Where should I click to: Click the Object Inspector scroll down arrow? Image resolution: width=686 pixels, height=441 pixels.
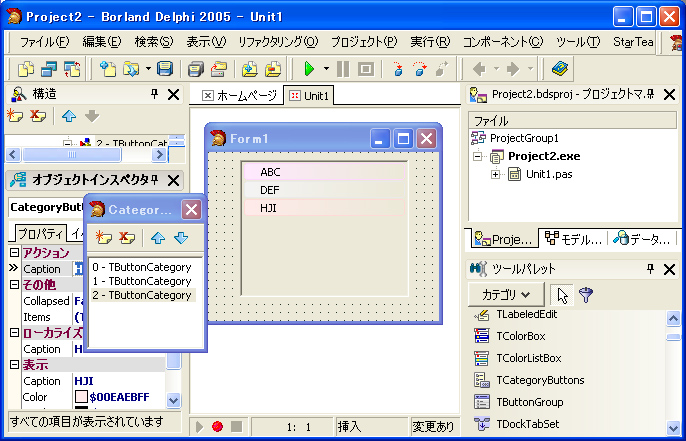coord(174,400)
